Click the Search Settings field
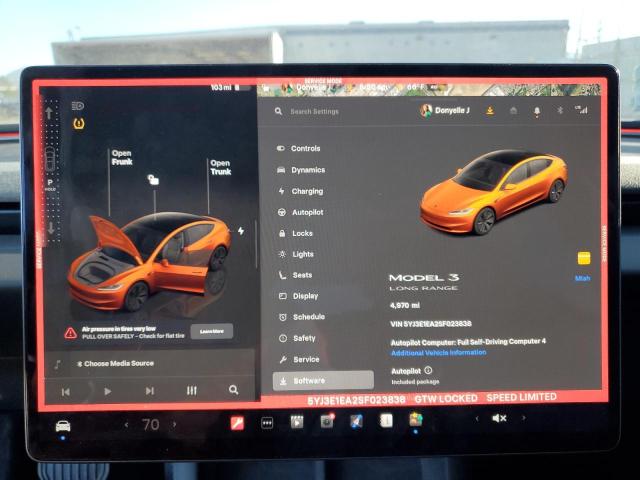The height and width of the screenshot is (480, 640). pos(314,111)
